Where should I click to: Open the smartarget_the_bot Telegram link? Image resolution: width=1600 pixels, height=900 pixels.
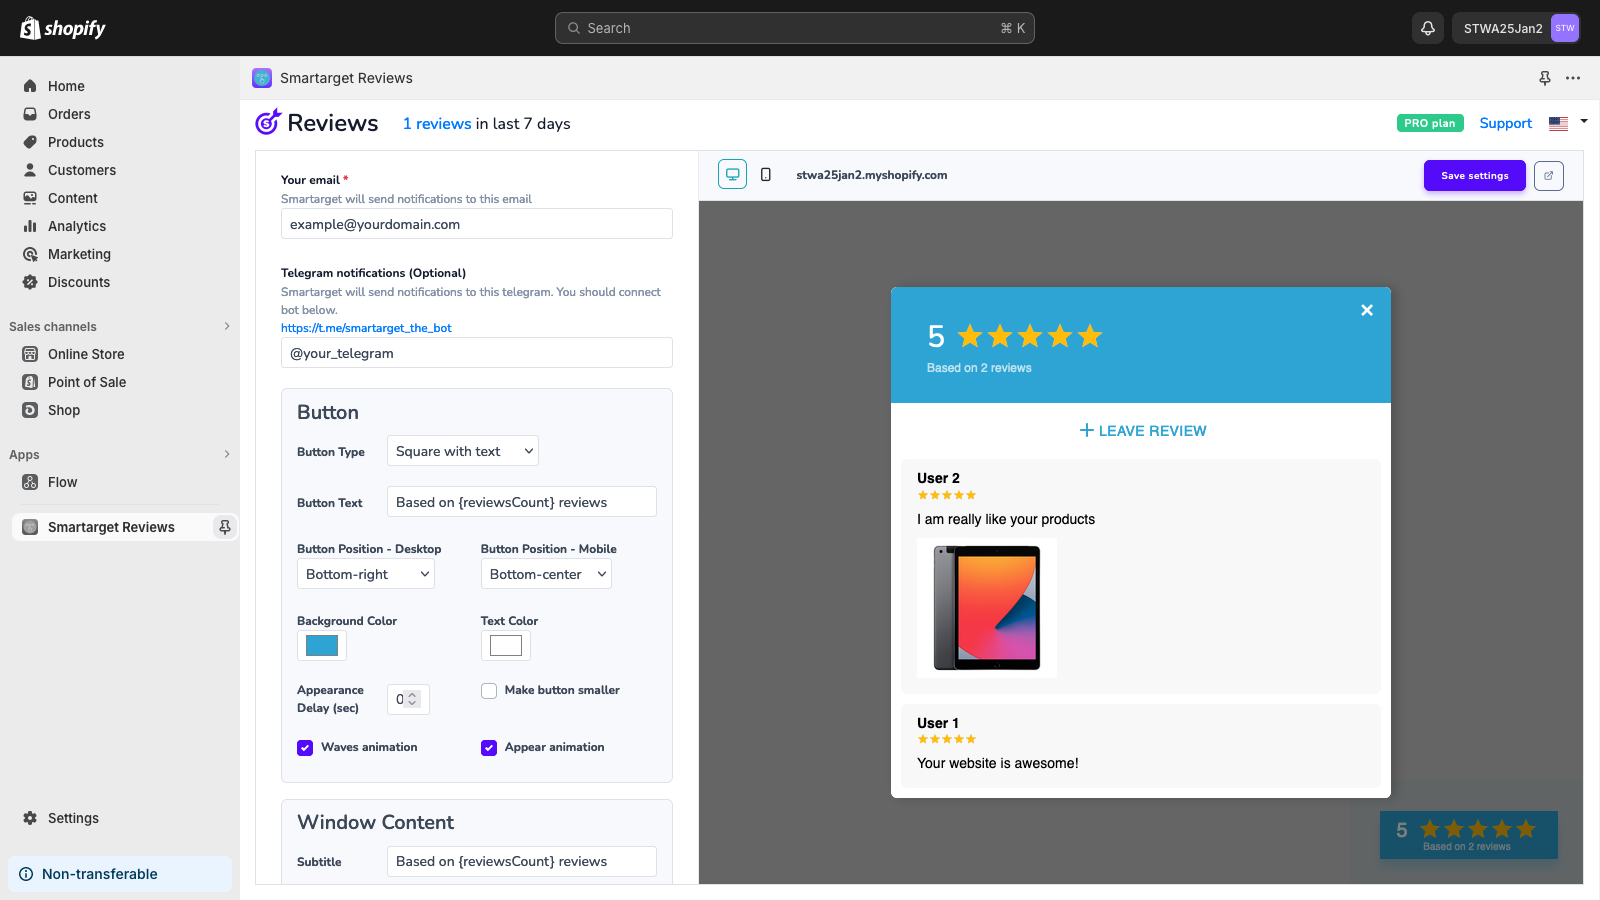point(366,328)
